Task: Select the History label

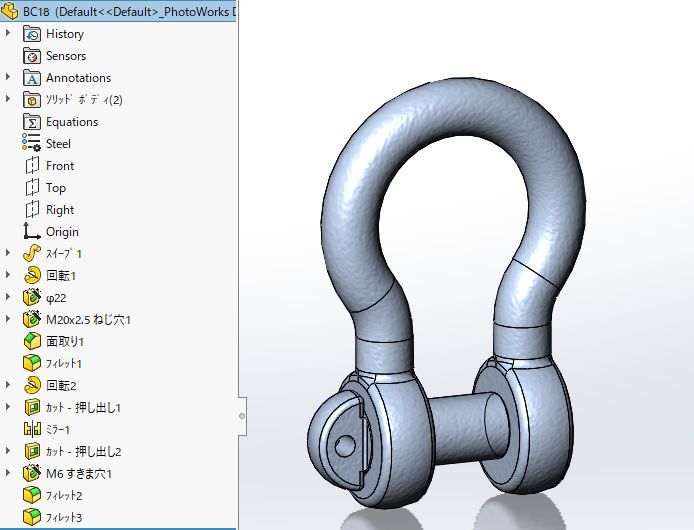Action: click(65, 34)
